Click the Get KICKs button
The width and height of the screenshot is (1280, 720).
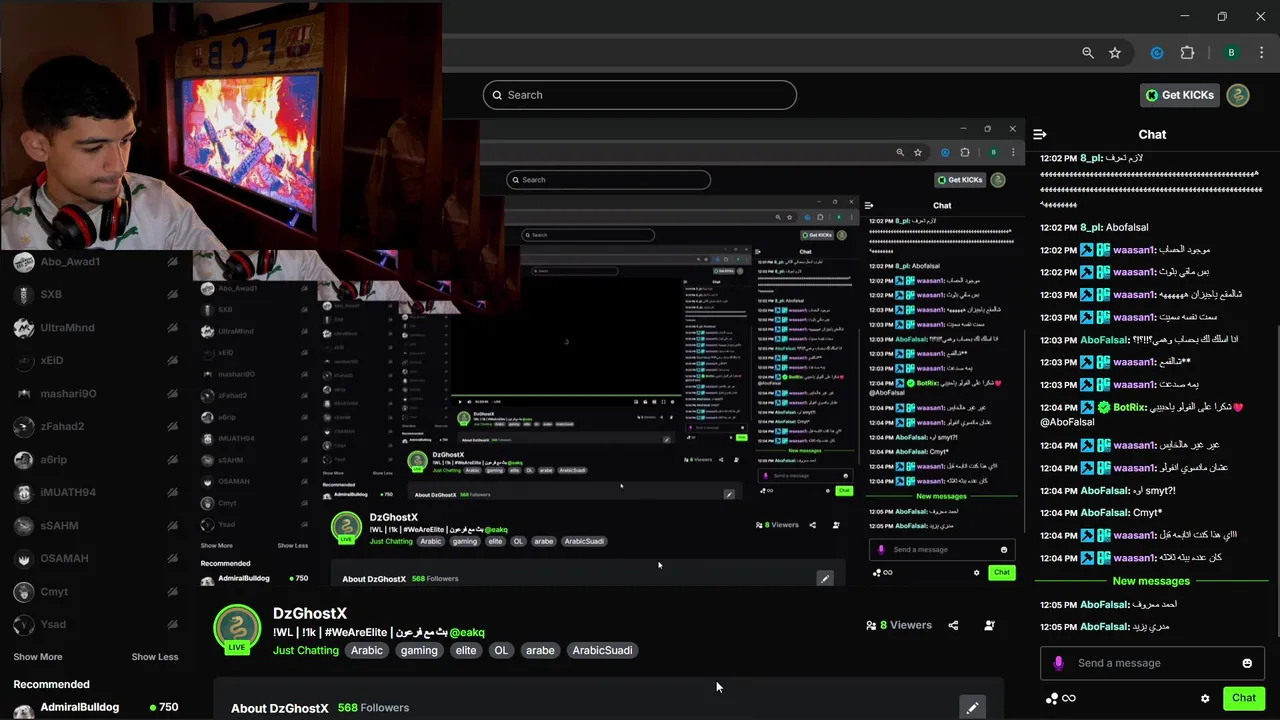(x=1180, y=95)
